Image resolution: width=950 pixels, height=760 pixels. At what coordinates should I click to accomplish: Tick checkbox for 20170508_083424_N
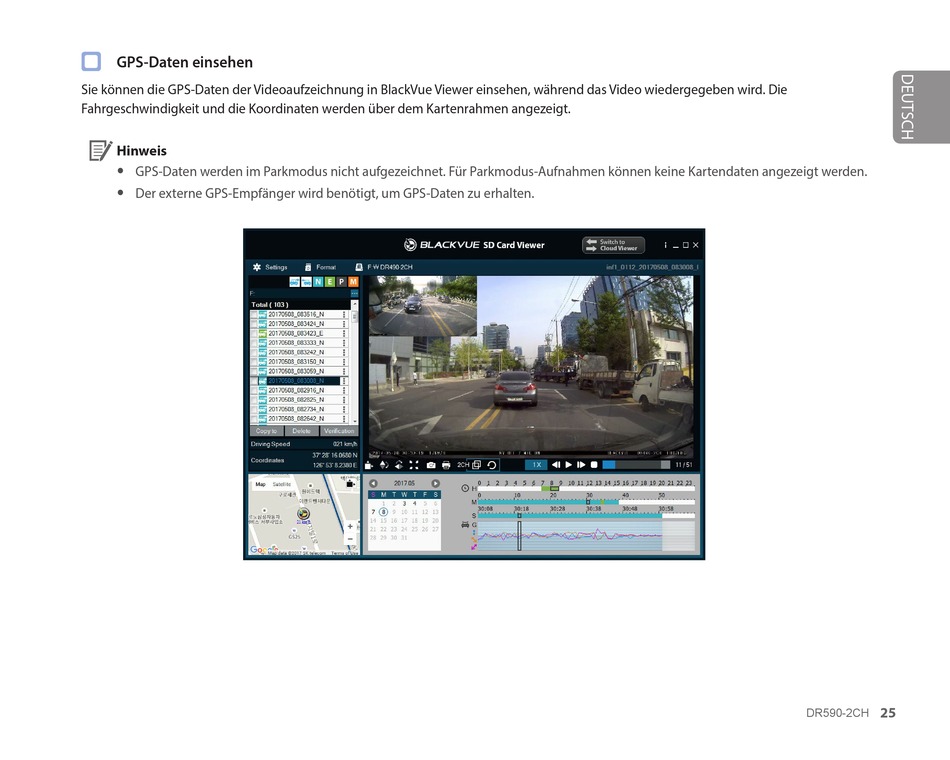point(254,324)
